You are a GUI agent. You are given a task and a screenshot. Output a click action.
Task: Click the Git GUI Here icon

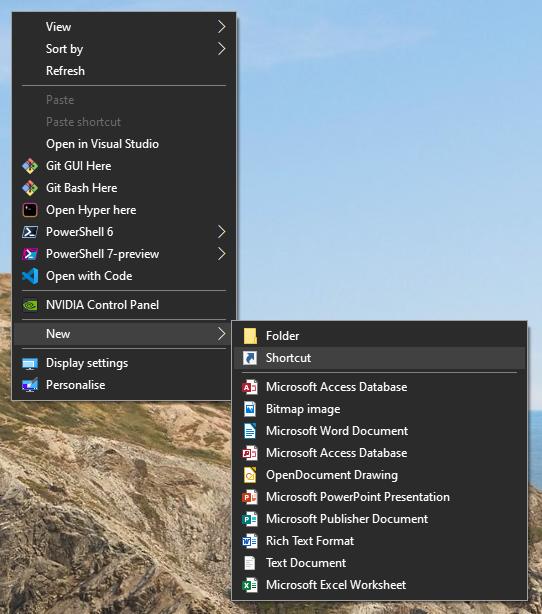[x=30, y=166]
